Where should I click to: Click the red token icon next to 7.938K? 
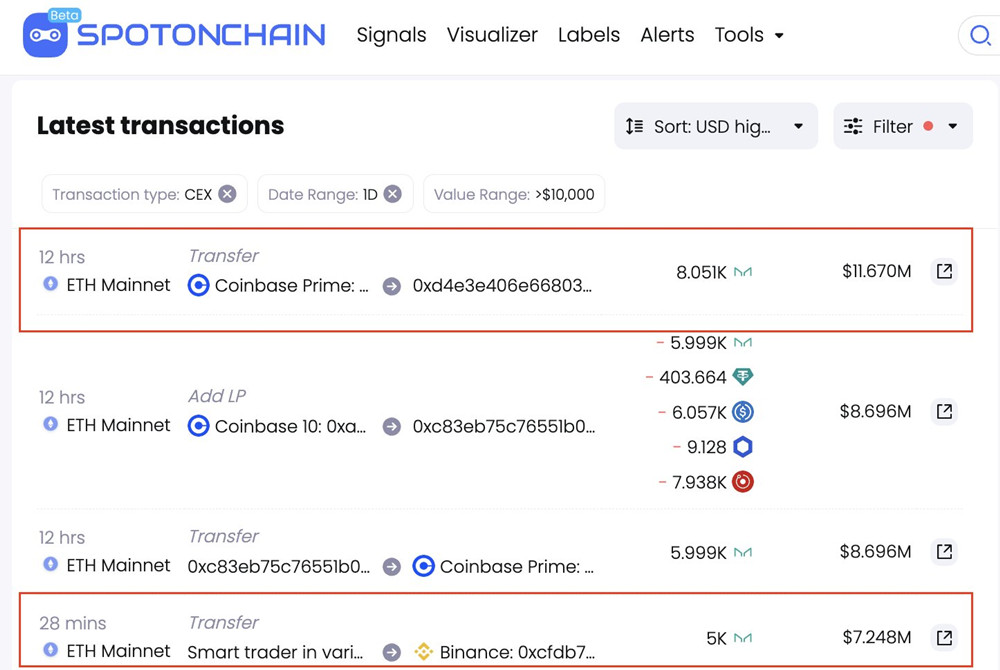coord(742,482)
